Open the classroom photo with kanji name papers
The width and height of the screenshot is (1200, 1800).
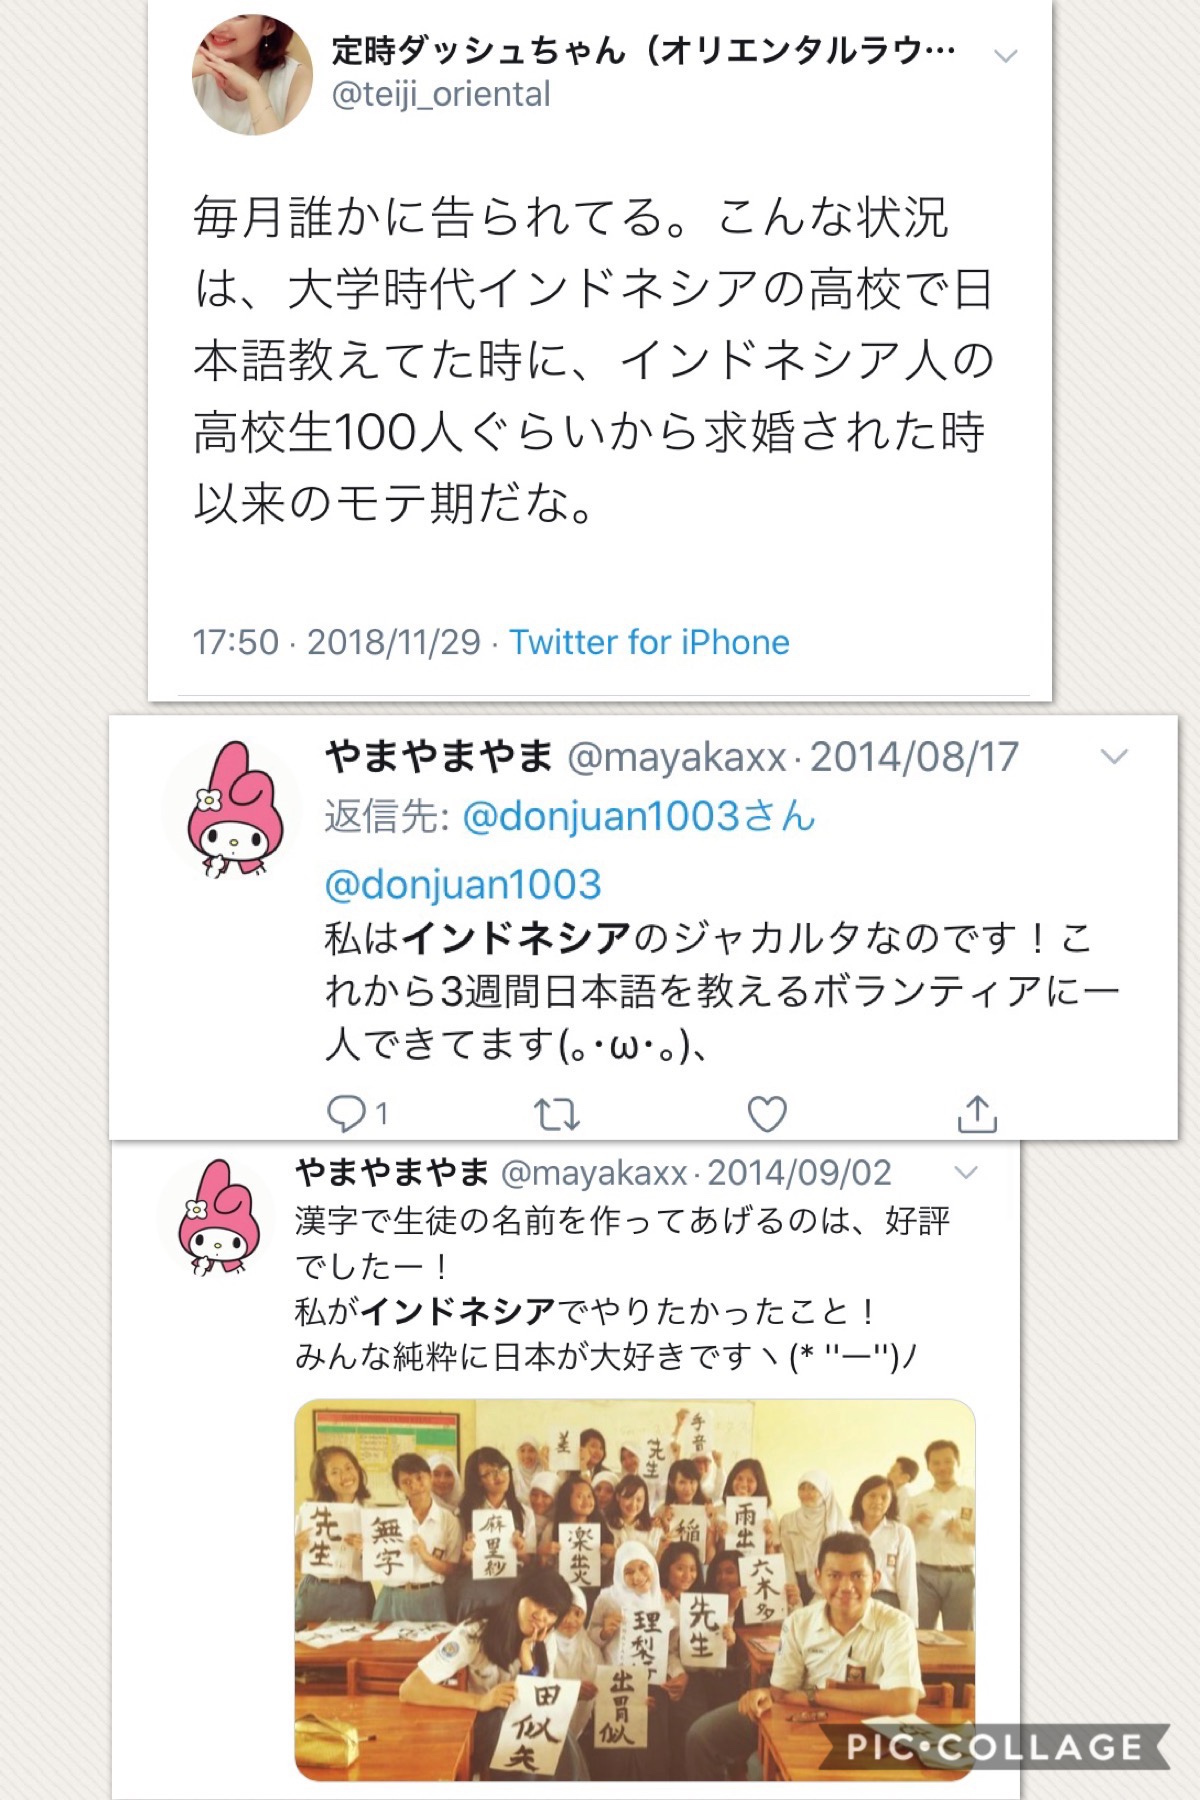tap(635, 1590)
